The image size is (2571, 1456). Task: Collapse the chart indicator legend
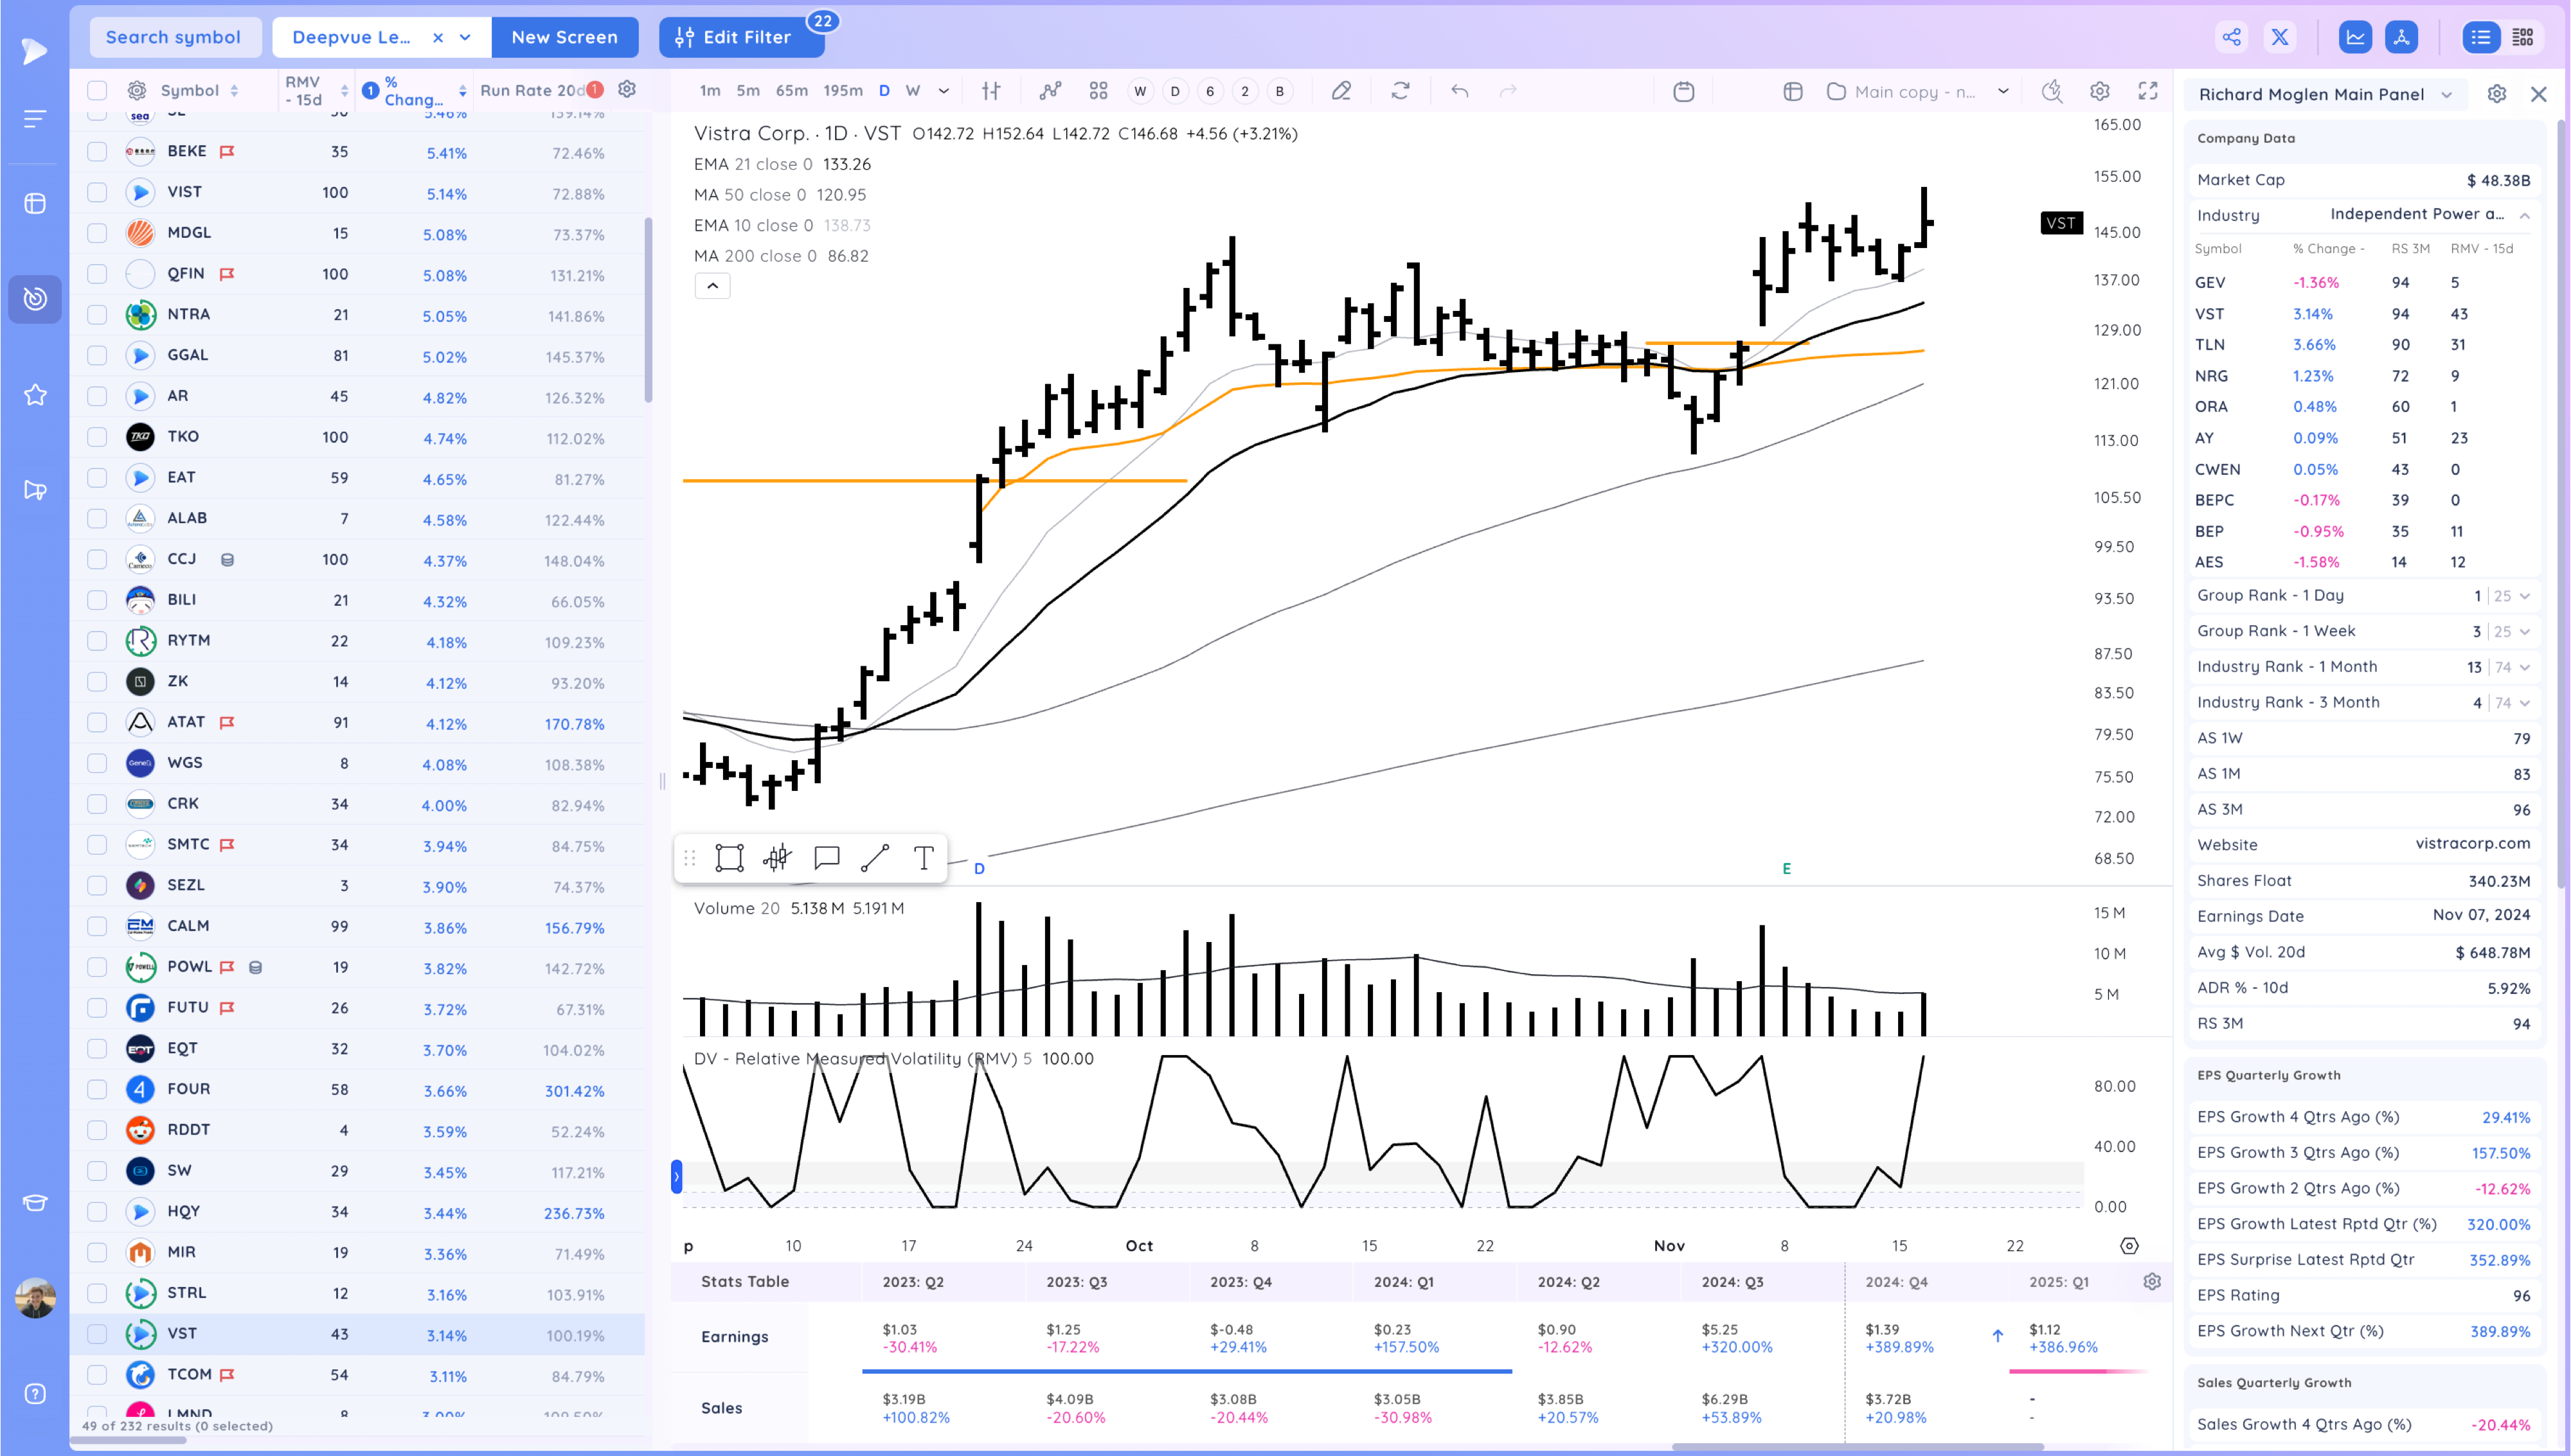point(712,286)
